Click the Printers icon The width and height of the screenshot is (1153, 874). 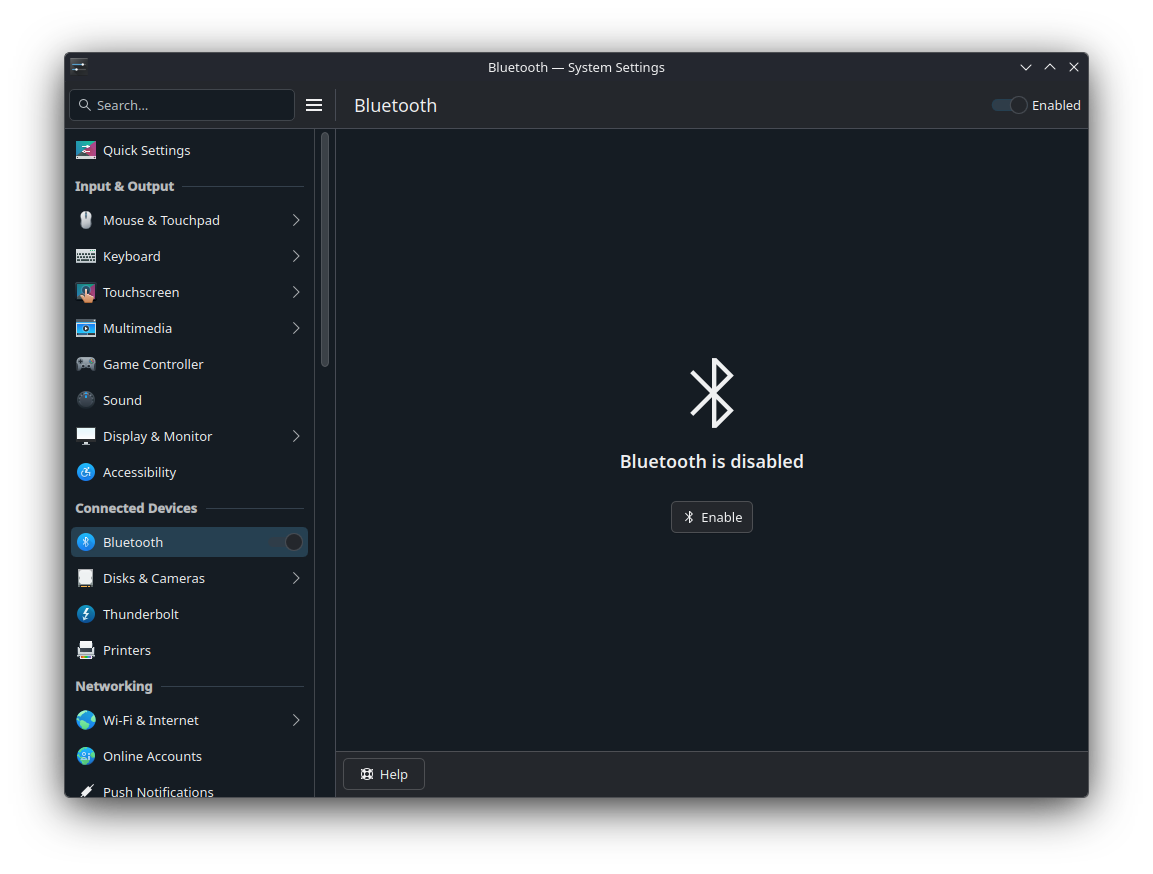(x=86, y=650)
